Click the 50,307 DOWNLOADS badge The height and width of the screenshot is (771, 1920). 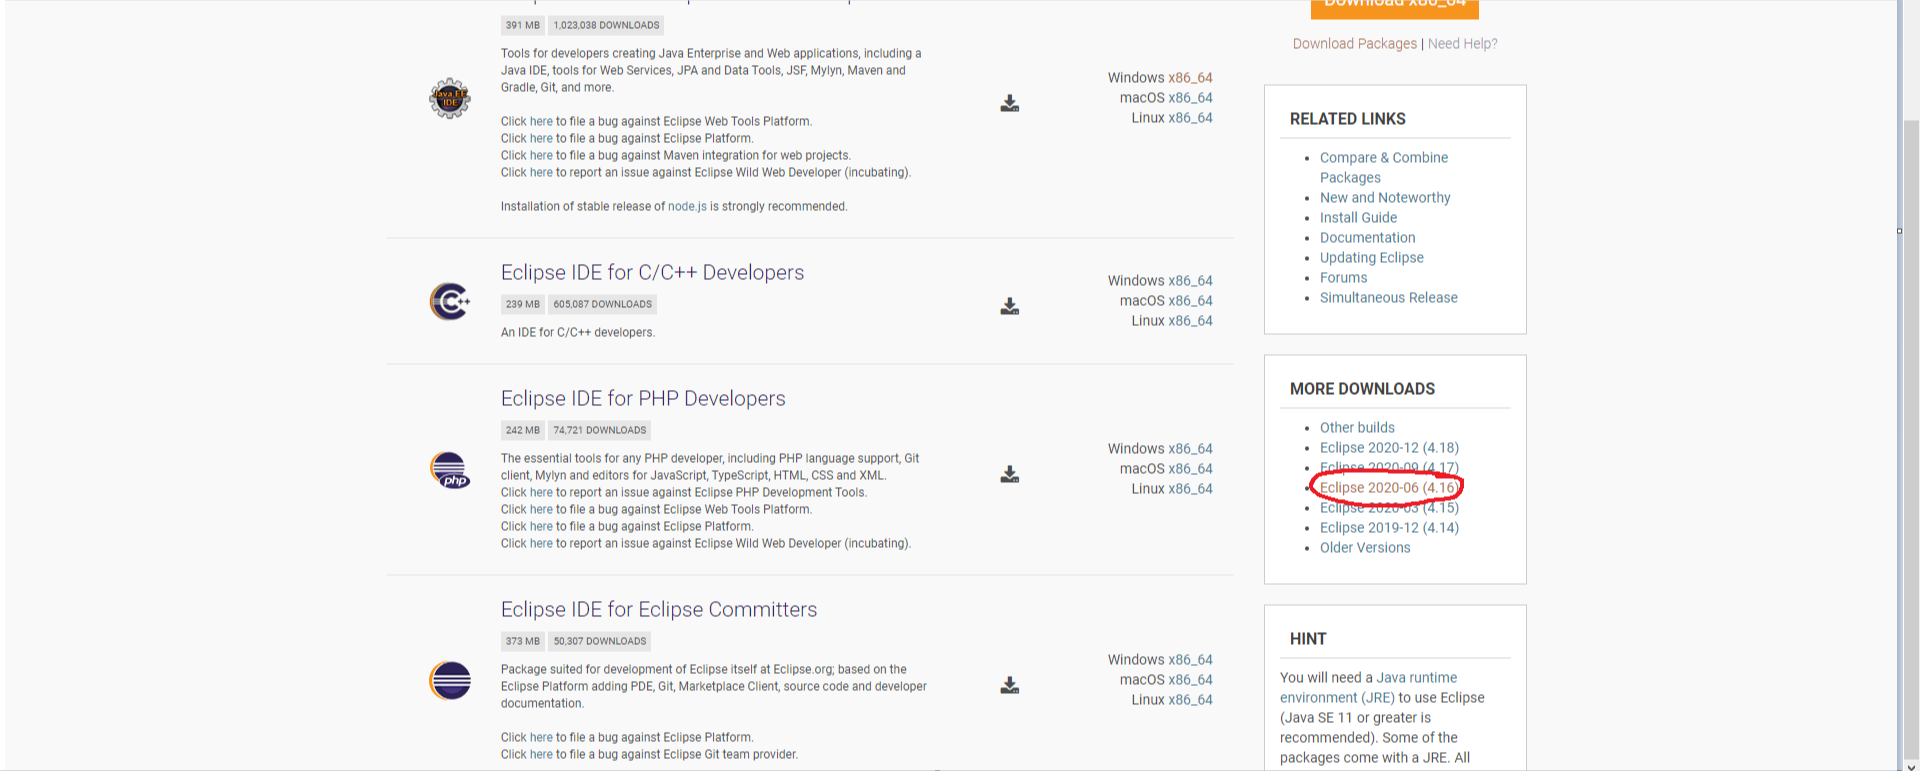600,642
